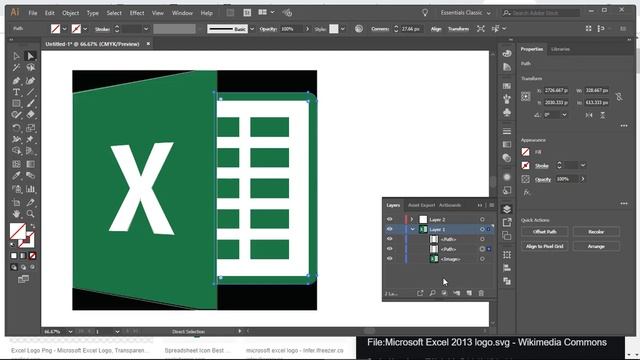Click target circle of <Image> sublayer
The height and width of the screenshot is (360, 640).
pyautogui.click(x=482, y=259)
